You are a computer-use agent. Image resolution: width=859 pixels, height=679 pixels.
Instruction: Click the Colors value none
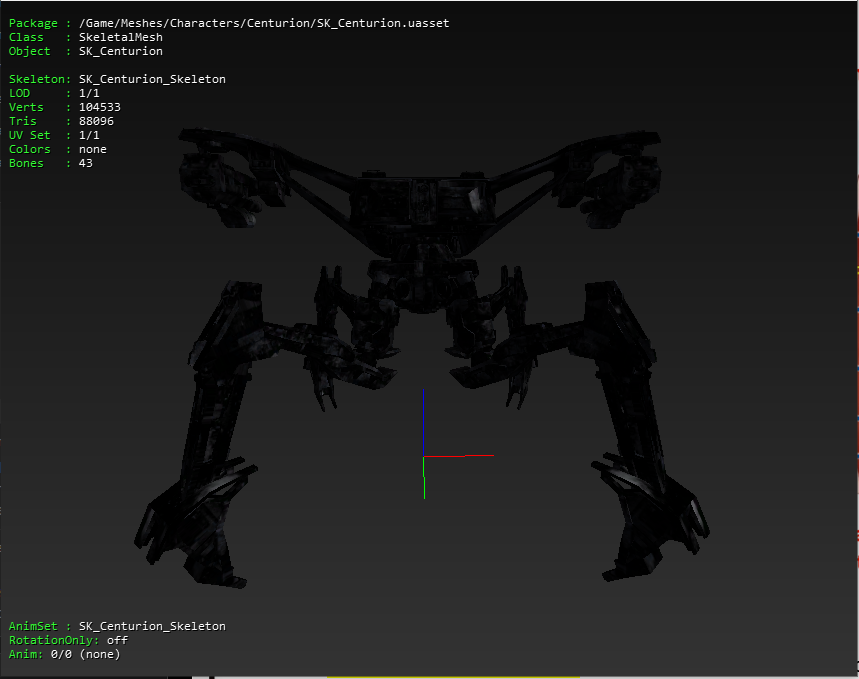93,149
